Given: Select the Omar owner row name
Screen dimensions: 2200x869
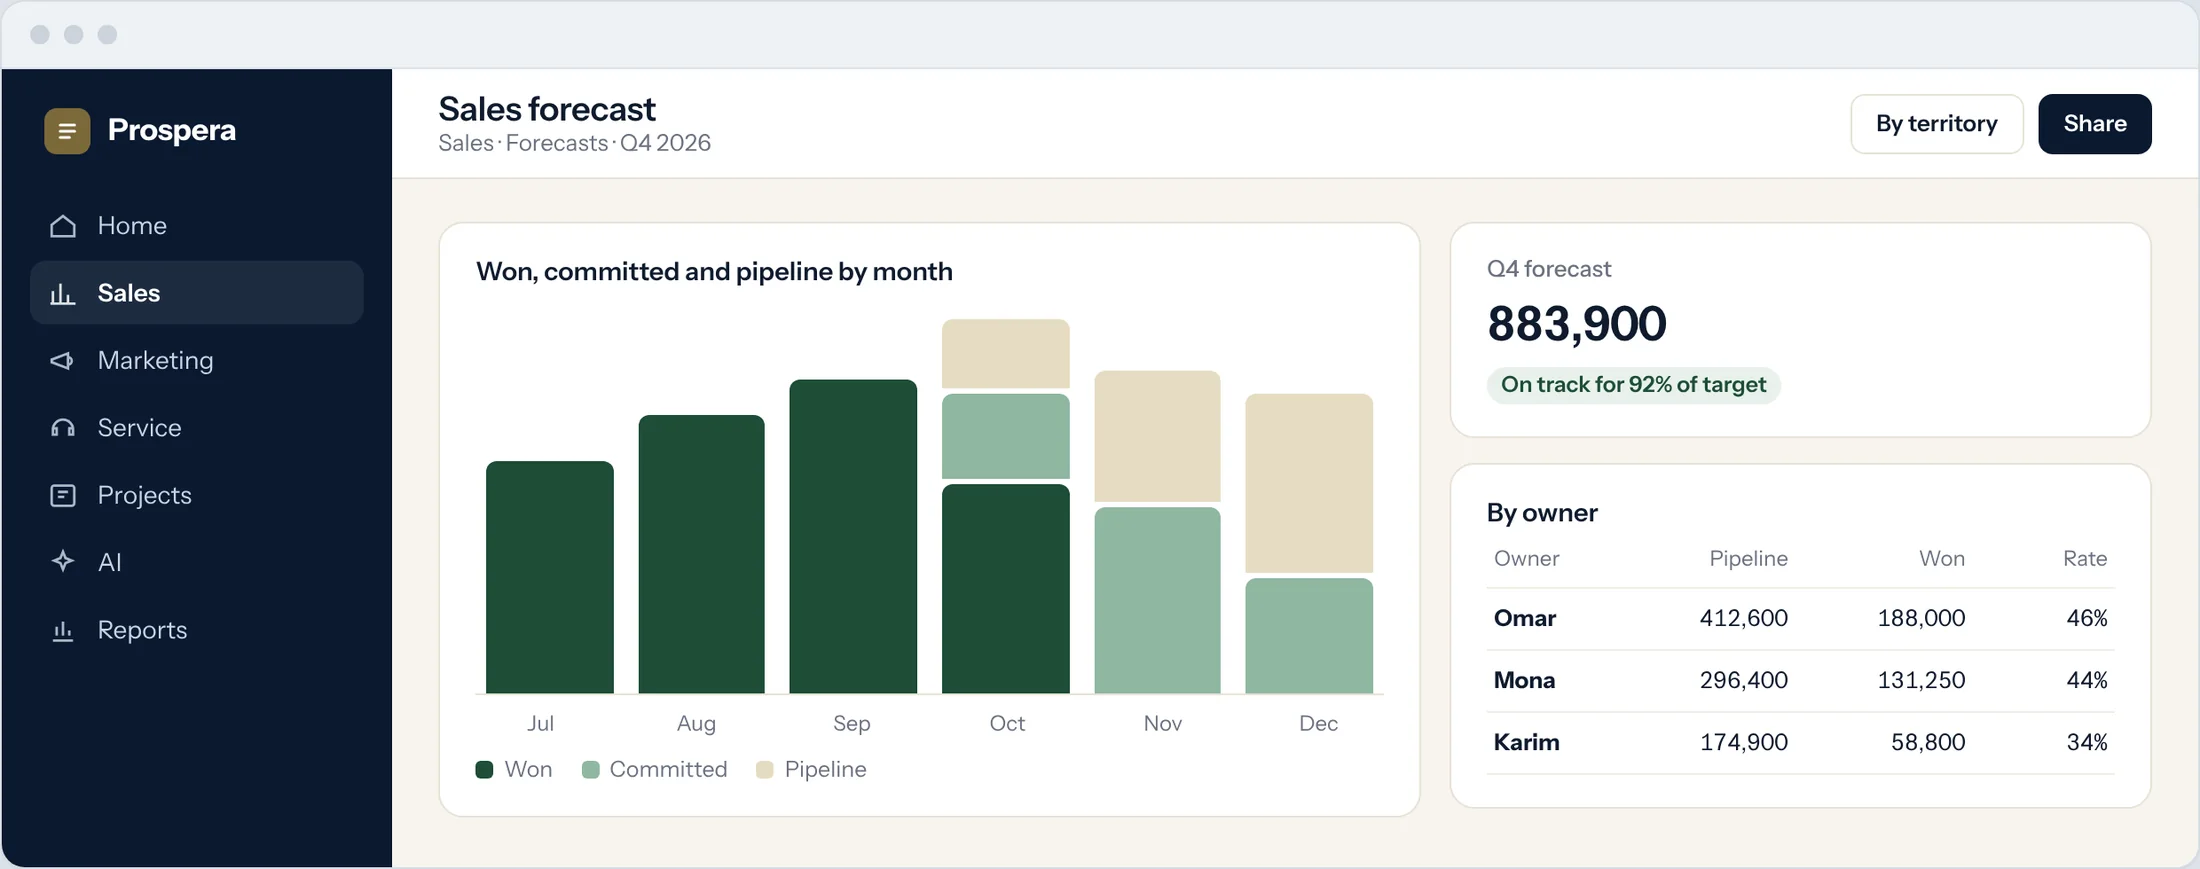Looking at the screenshot, I should [1525, 618].
